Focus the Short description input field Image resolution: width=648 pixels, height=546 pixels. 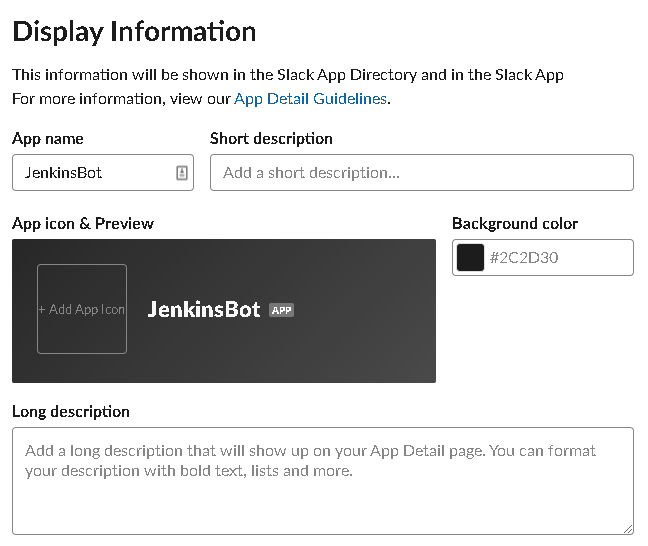point(422,172)
